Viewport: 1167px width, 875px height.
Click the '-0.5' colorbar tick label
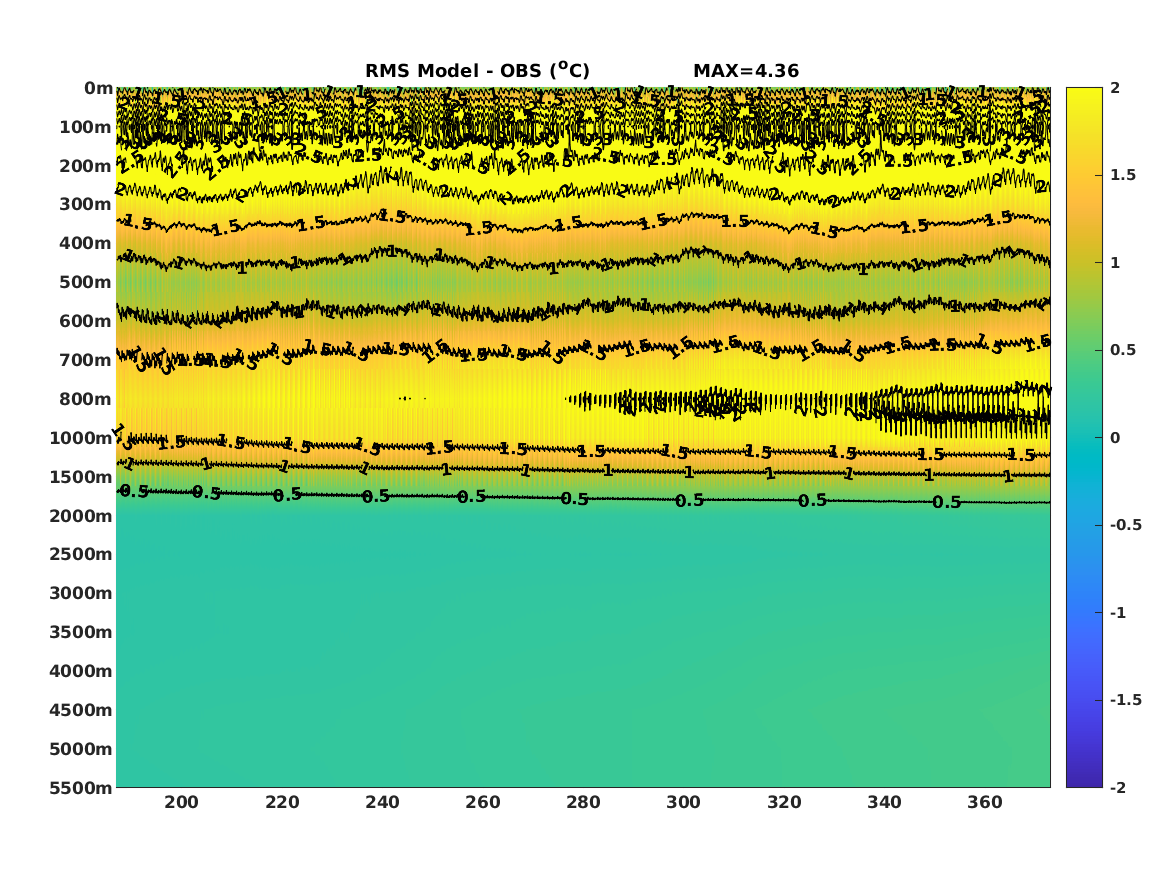pos(1125,525)
